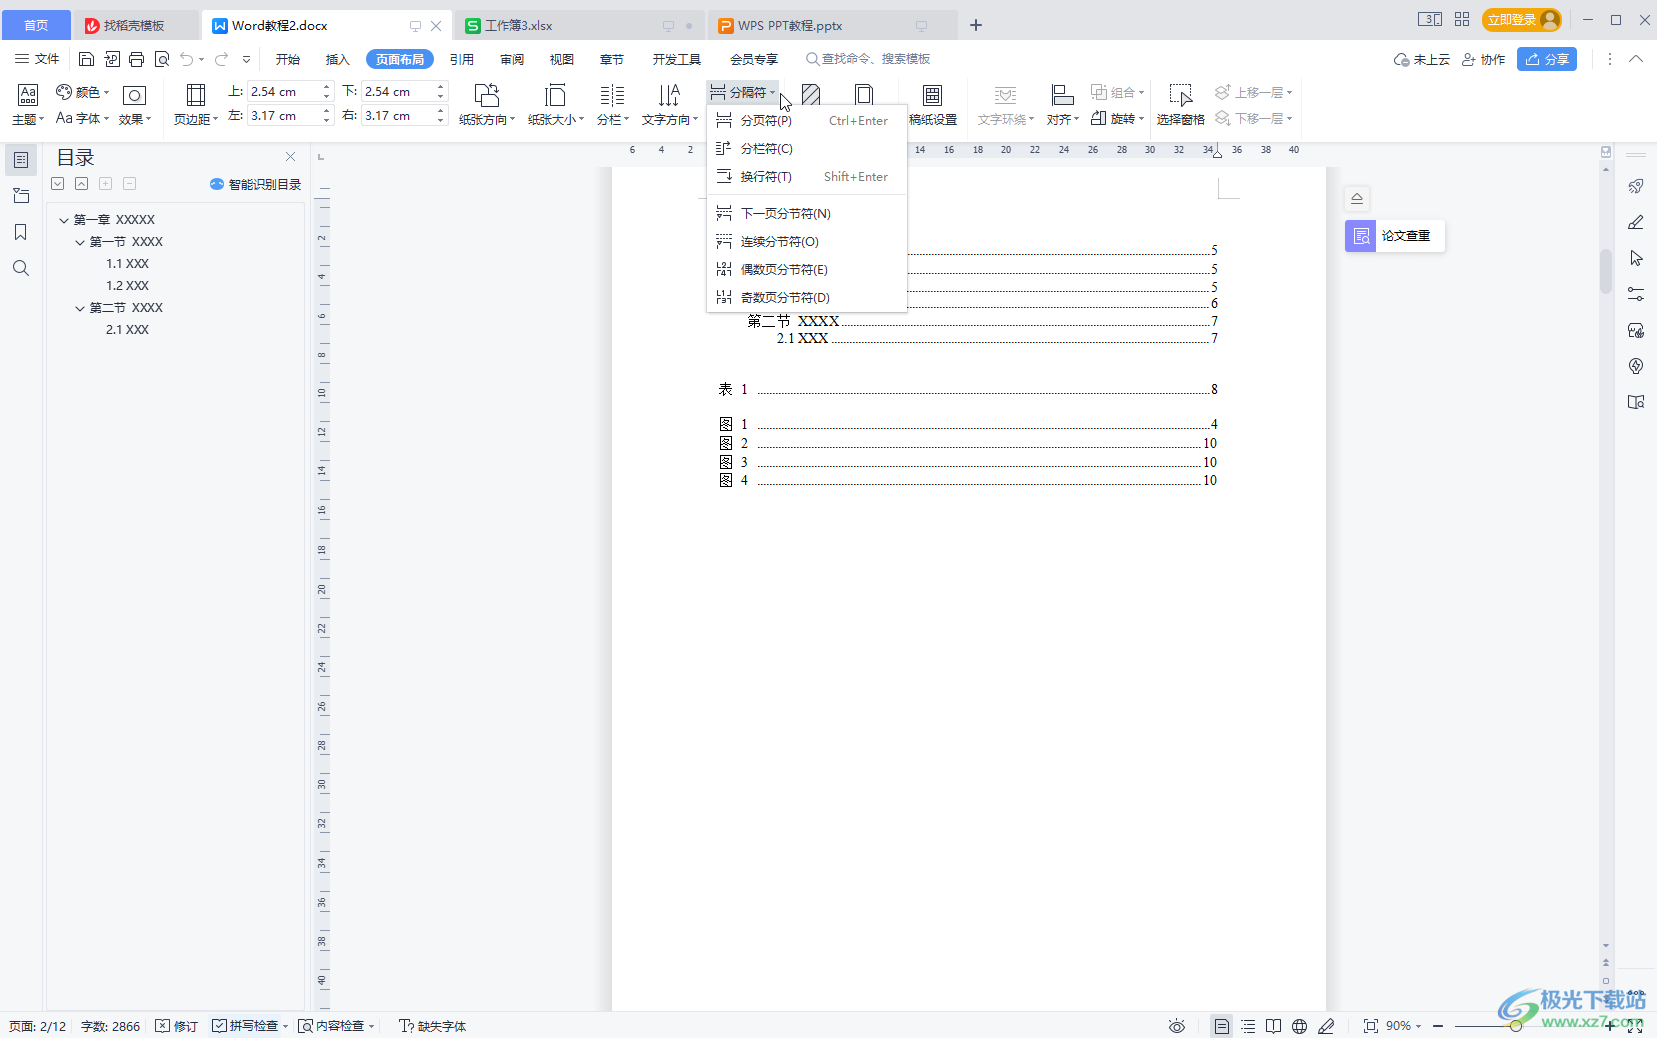The width and height of the screenshot is (1657, 1038).
Task: Click the Login (立即登录) button
Action: pos(1522,19)
